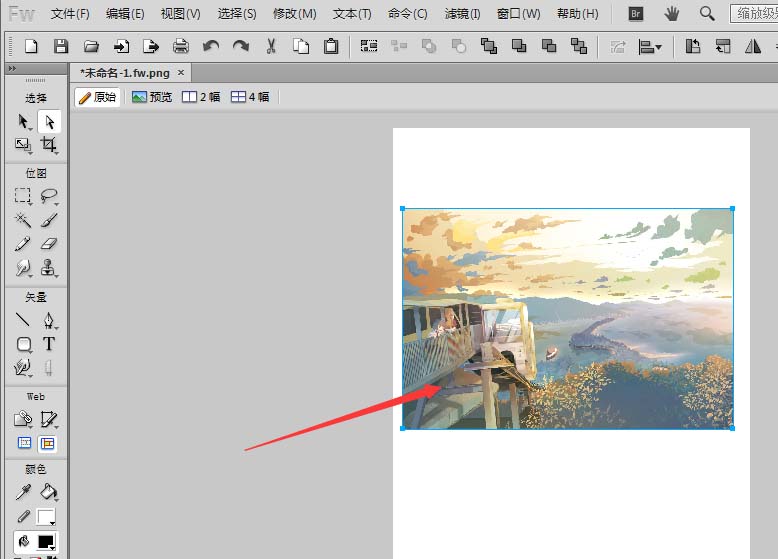This screenshot has width=778, height=559.
Task: Select the Eyedropper tool
Action: pyautogui.click(x=23, y=492)
